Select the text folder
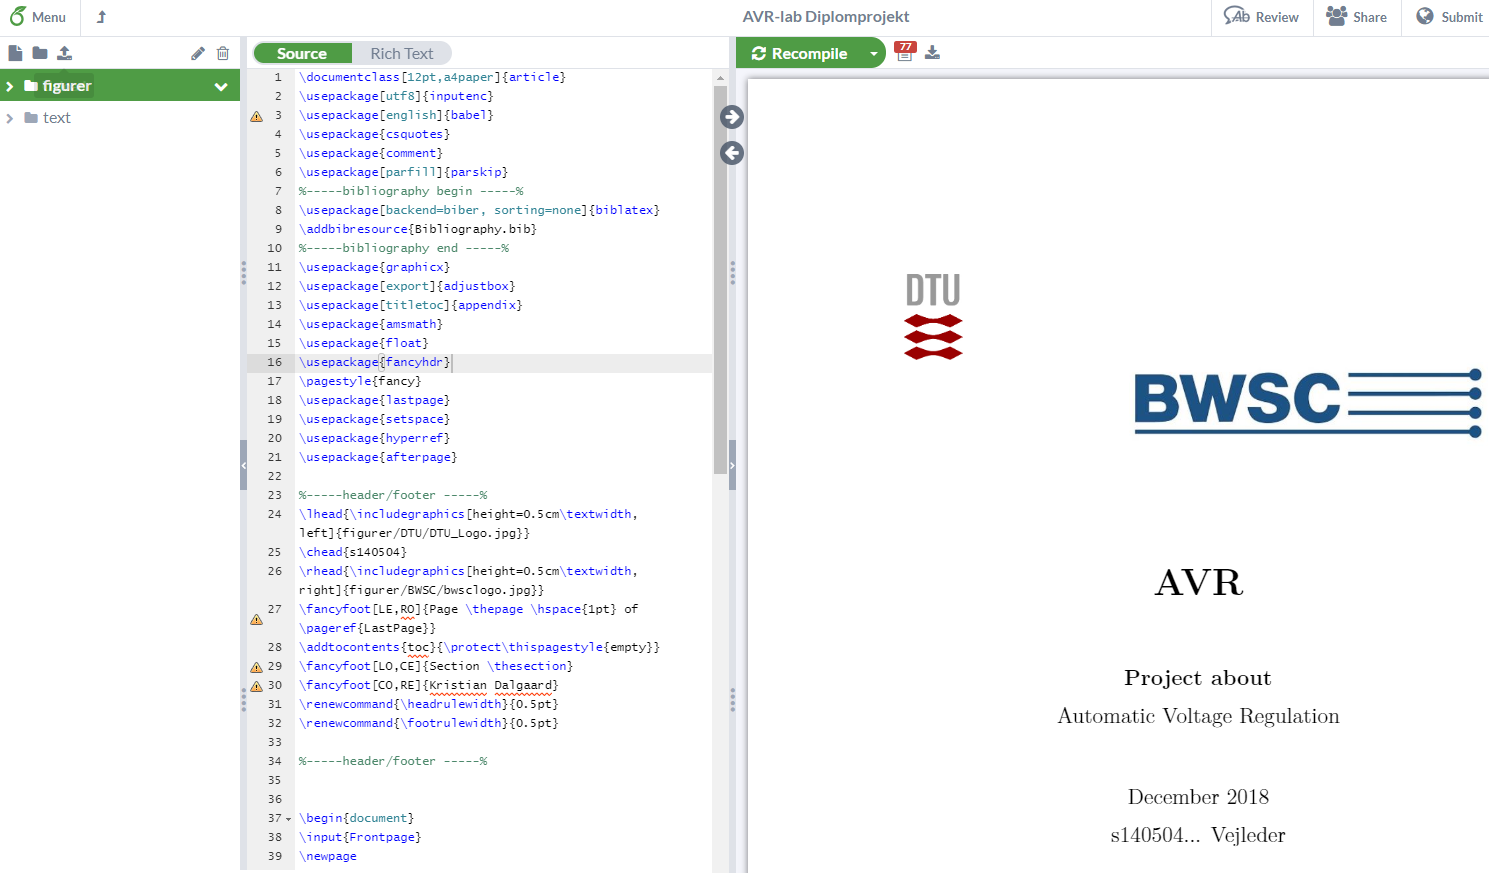Image resolution: width=1489 pixels, height=873 pixels. [x=57, y=118]
